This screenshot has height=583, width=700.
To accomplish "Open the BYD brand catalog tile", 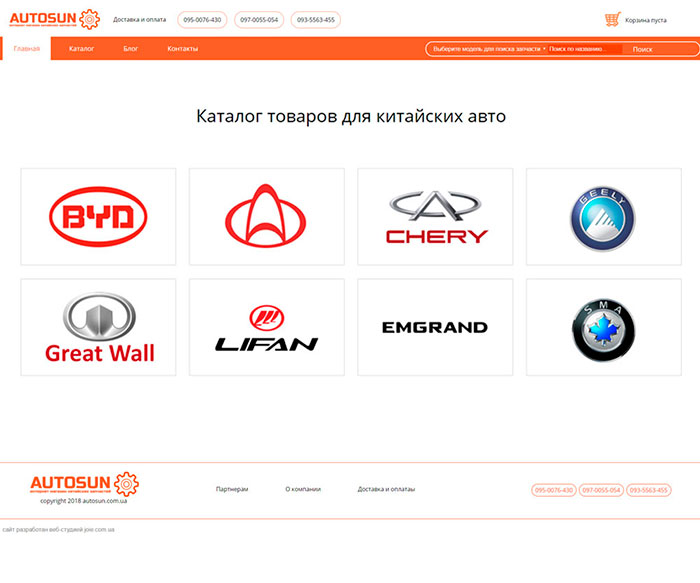I will pos(98,217).
